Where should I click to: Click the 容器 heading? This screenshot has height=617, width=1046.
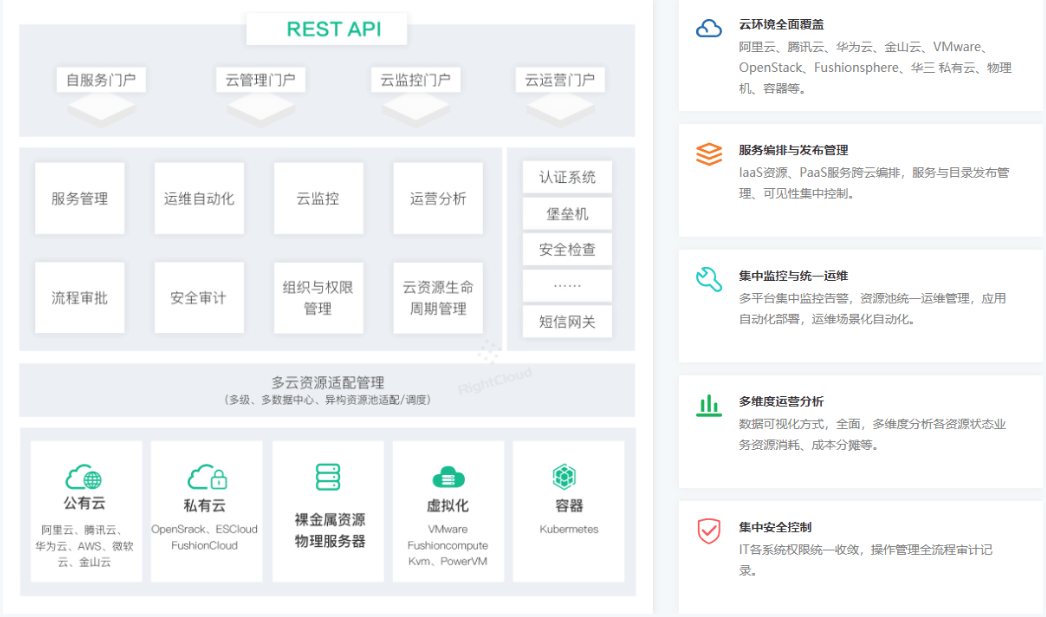pos(569,506)
